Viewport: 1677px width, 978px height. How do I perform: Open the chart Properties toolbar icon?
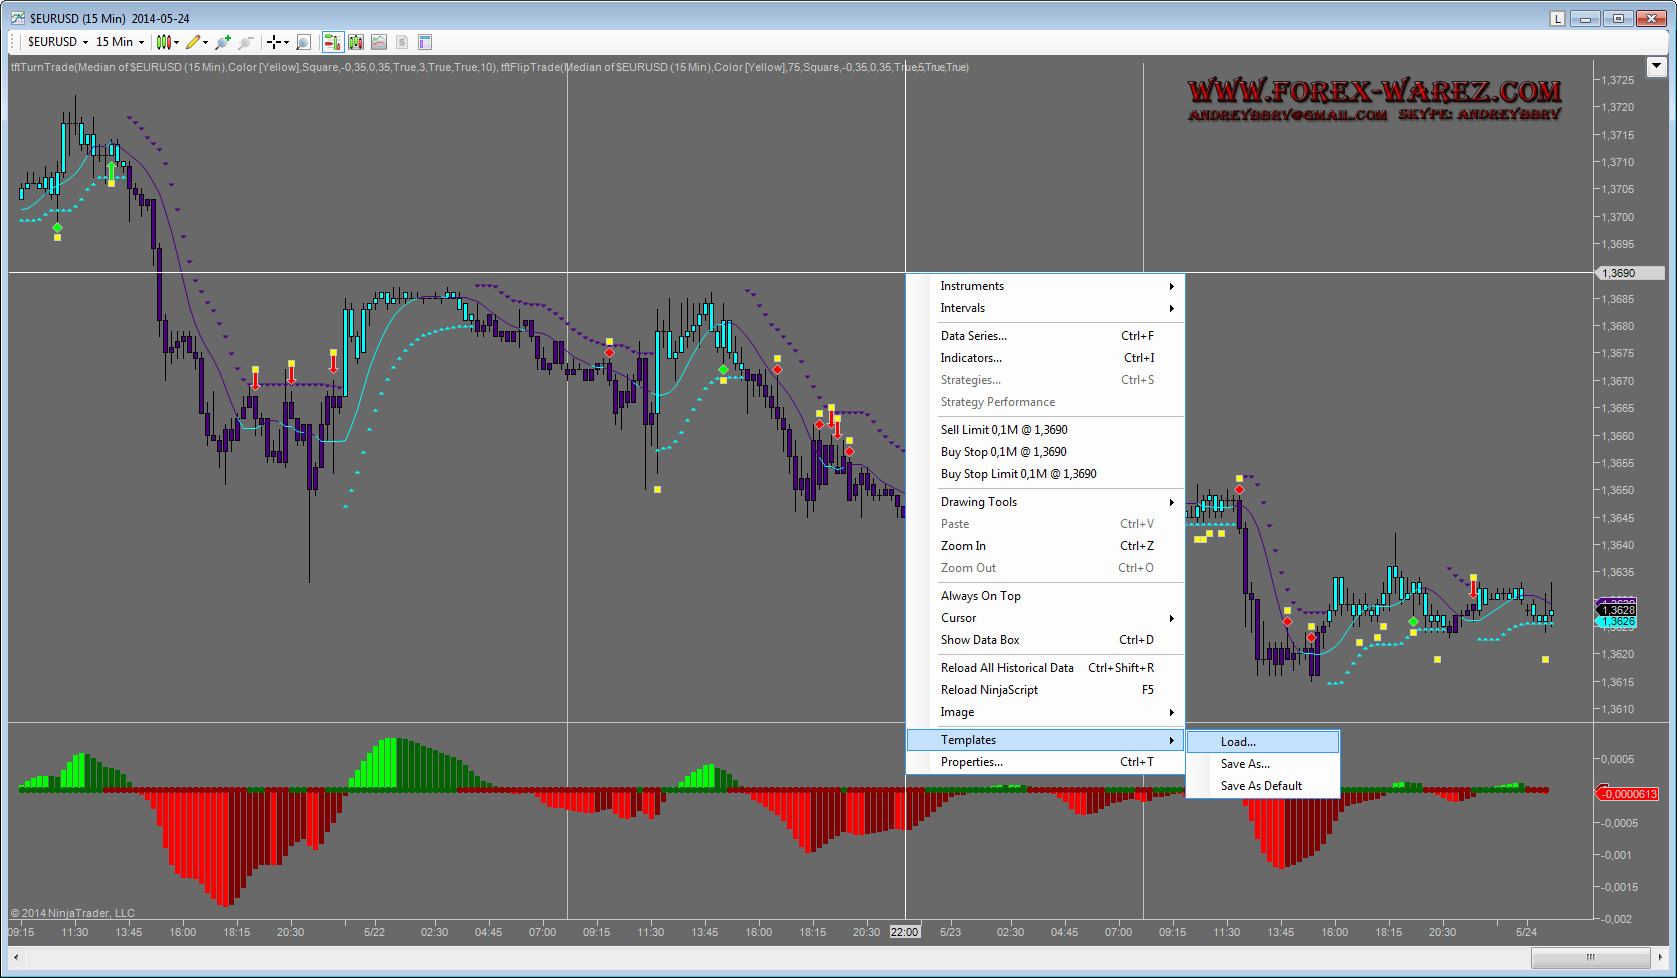[x=425, y=42]
